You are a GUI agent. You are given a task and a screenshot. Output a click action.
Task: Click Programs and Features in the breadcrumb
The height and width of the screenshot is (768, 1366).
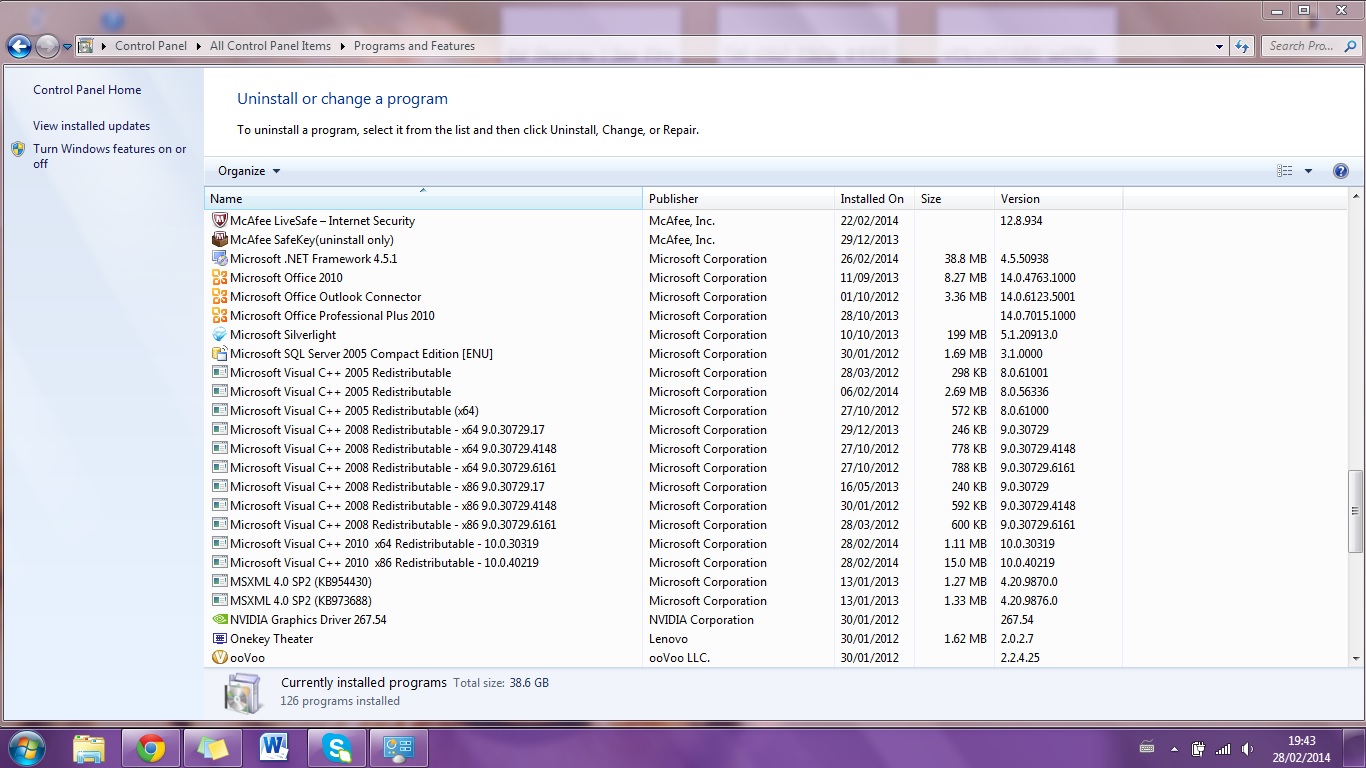click(x=414, y=46)
